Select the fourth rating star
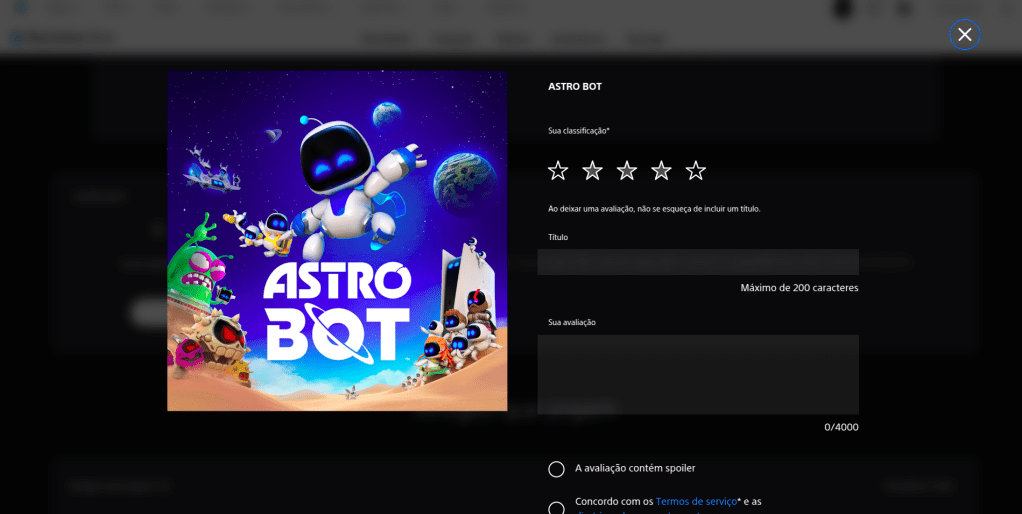The image size is (1022, 514). click(x=662, y=171)
